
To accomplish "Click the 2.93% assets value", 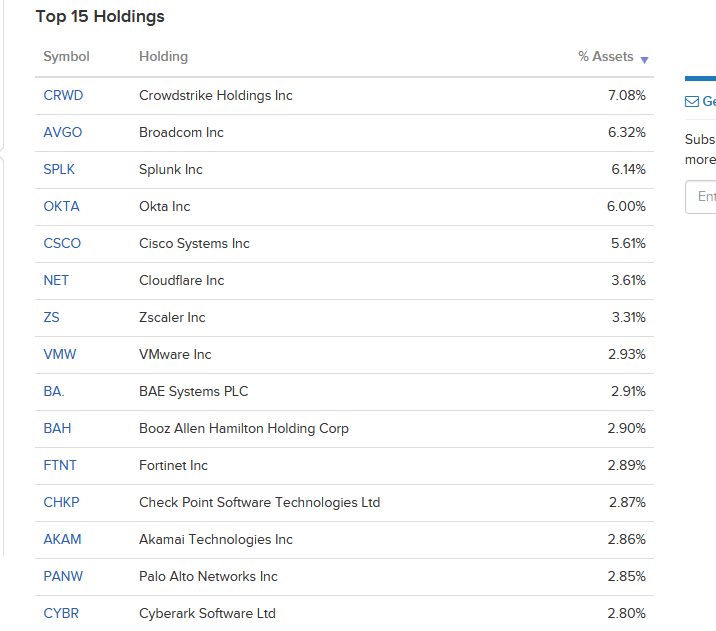I will [x=626, y=354].
